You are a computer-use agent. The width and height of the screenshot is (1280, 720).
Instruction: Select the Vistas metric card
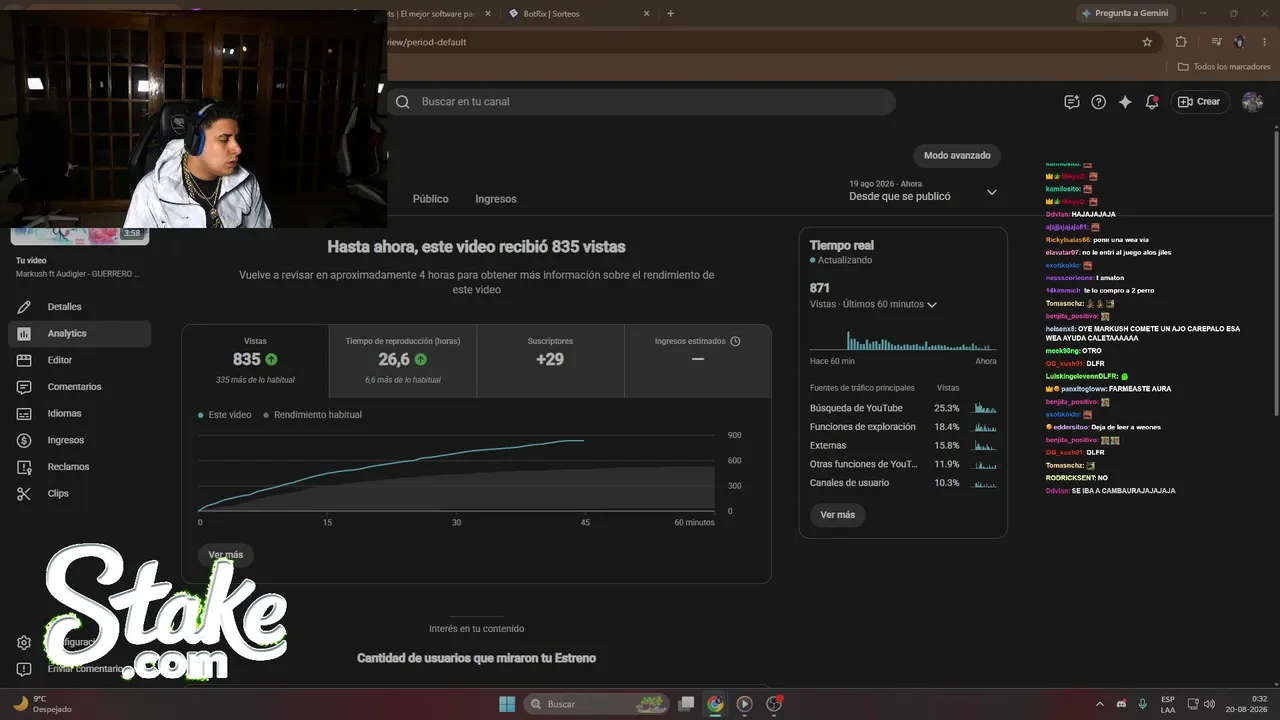[255, 361]
